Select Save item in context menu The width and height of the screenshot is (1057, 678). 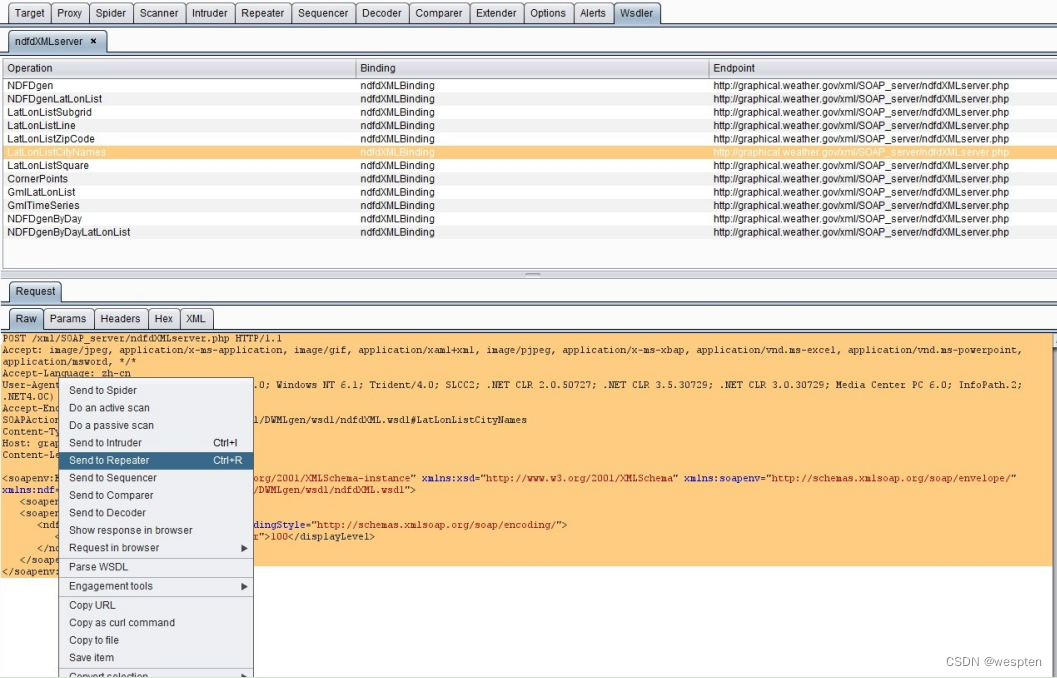tap(91, 658)
